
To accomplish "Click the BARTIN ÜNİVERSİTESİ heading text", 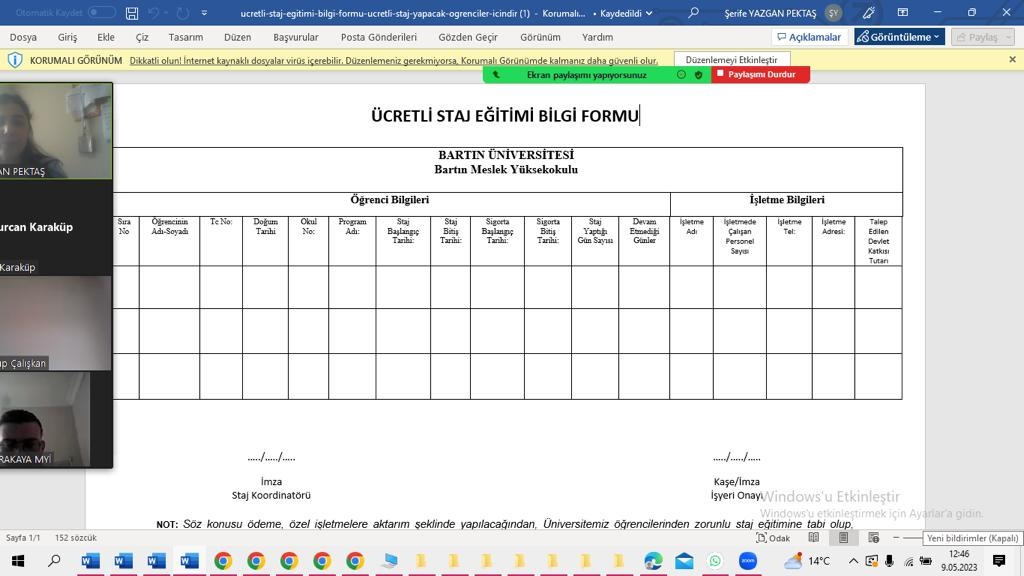I will coord(506,155).
